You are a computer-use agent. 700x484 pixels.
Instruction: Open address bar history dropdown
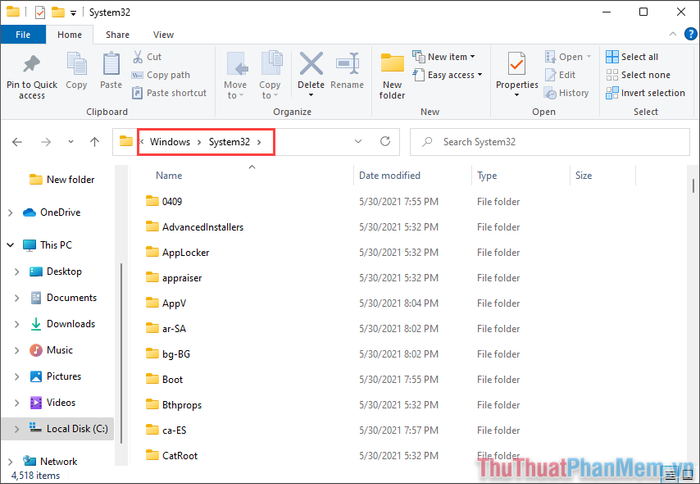[x=358, y=142]
